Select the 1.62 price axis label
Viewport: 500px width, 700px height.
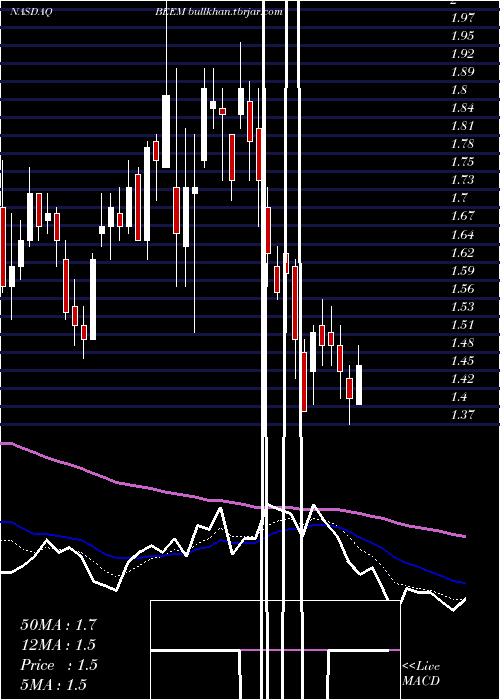(x=462, y=253)
